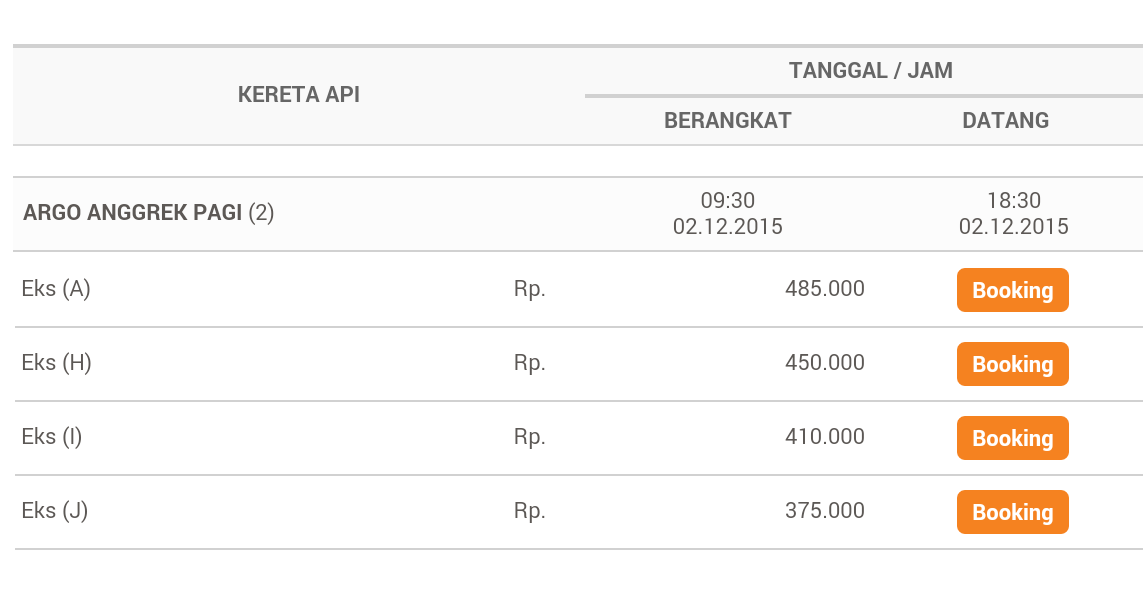Click the Booking button for Eks (A)
Screen dimensions: 1143x600
click(1012, 290)
